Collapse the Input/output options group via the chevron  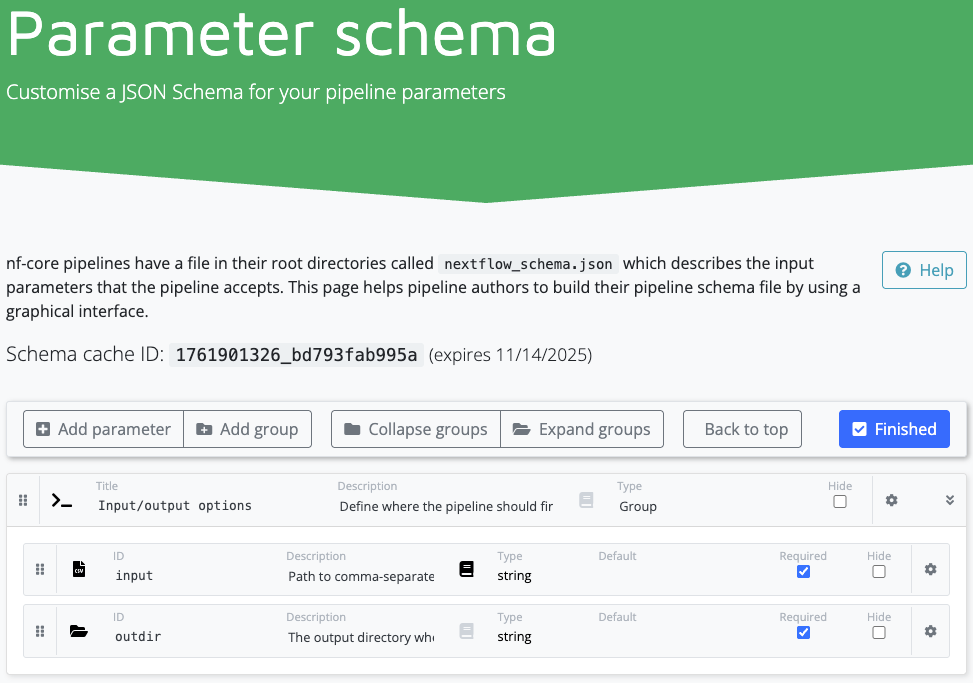948,500
